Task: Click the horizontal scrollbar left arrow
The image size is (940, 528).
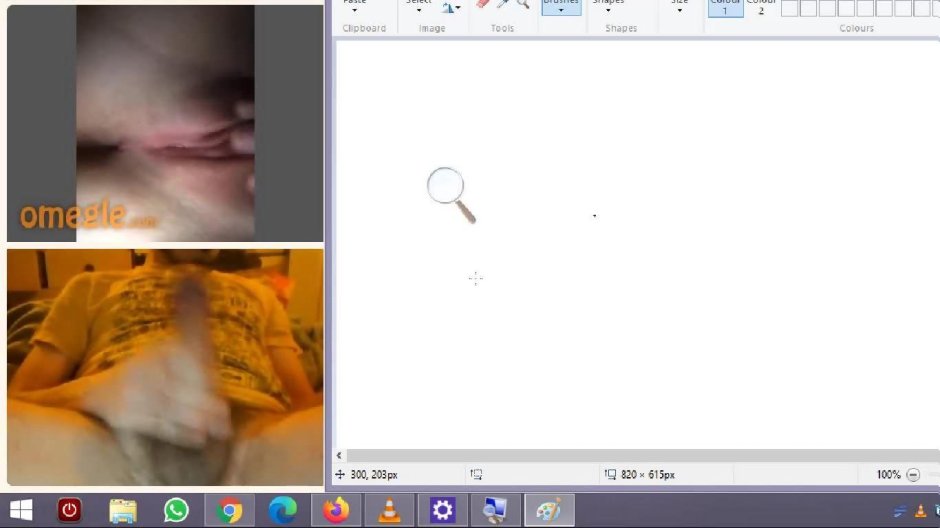Action: (340, 456)
